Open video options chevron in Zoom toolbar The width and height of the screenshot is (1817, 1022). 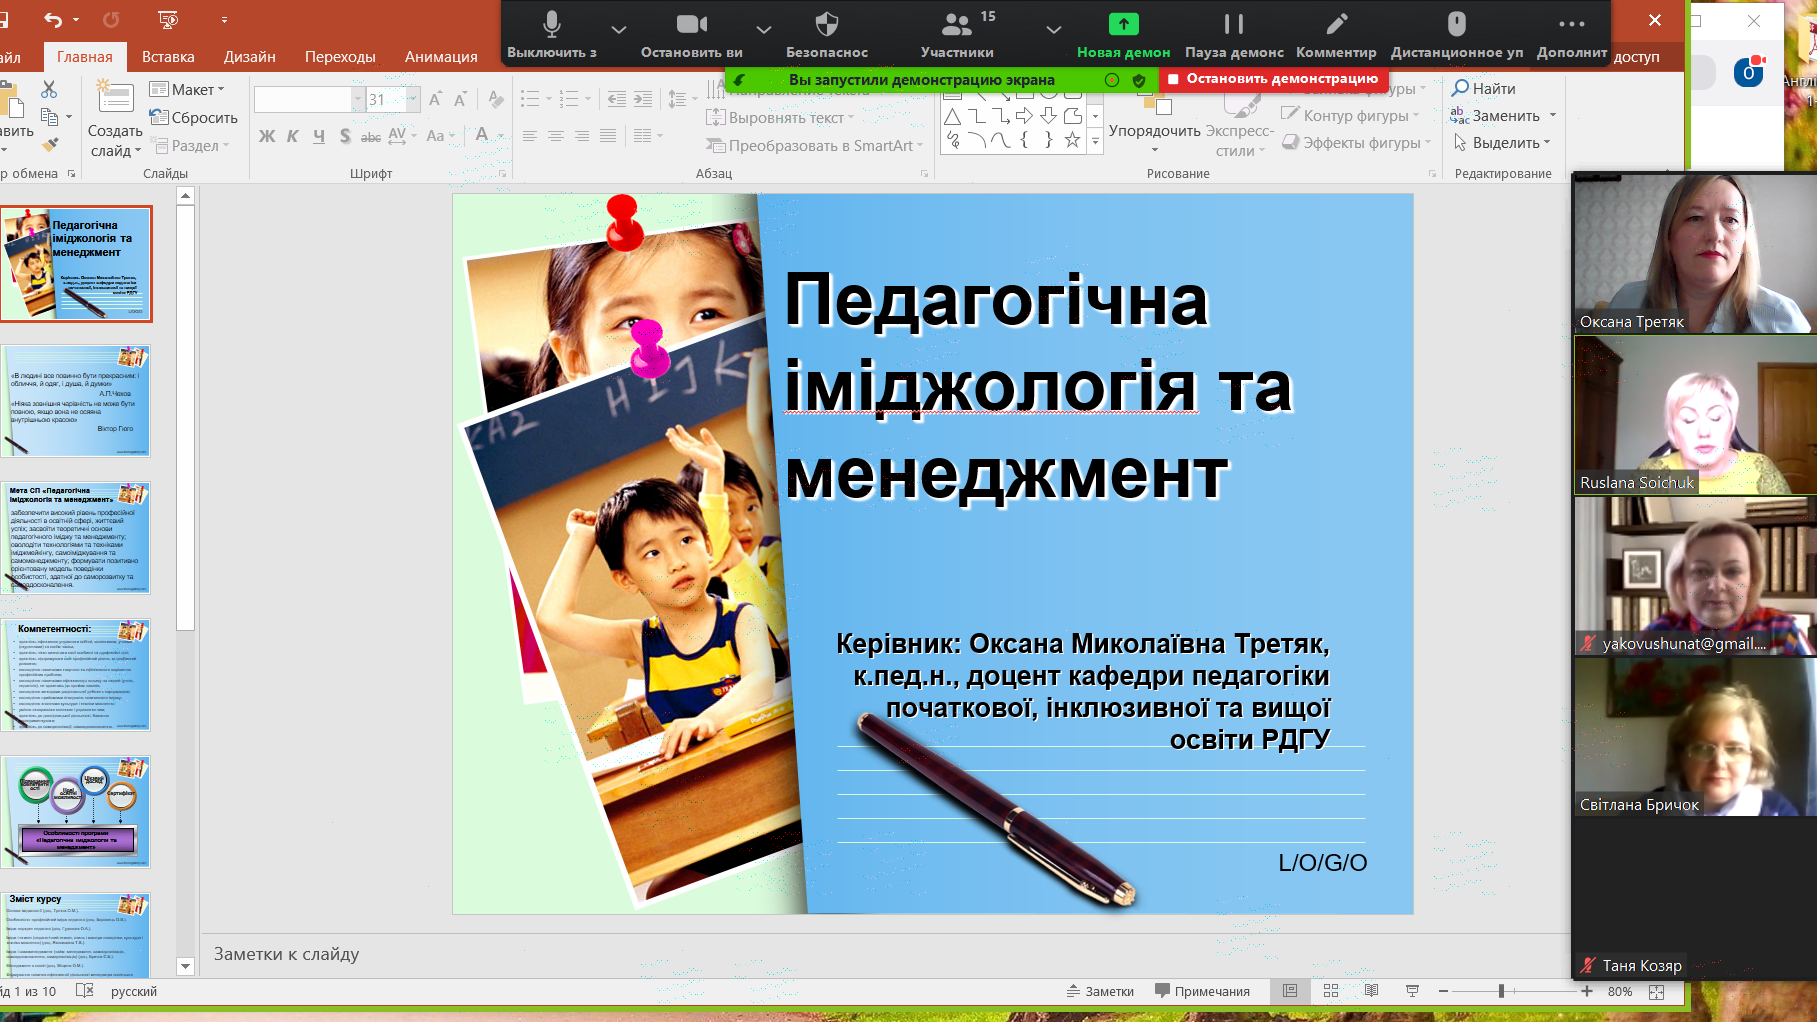[764, 30]
